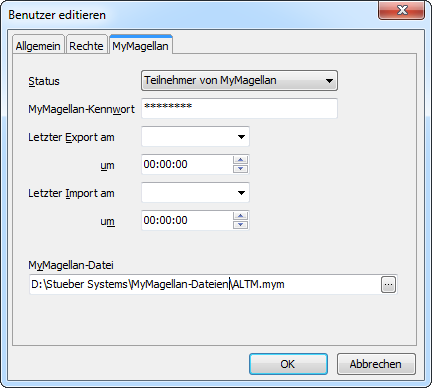The height and width of the screenshot is (388, 432).
Task: Decrease the last export time with down arrow
Action: pyautogui.click(x=240, y=169)
